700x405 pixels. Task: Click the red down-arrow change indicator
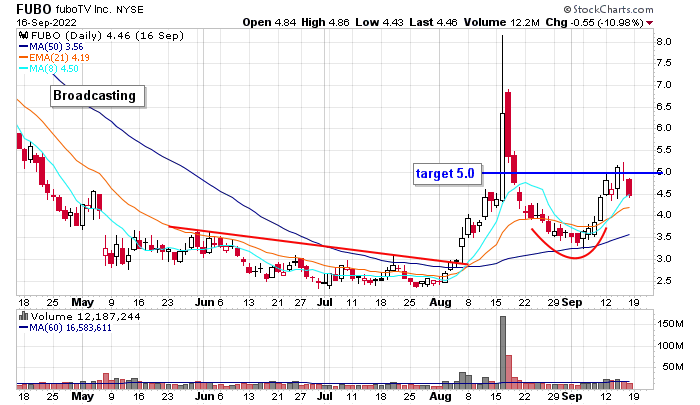click(650, 23)
